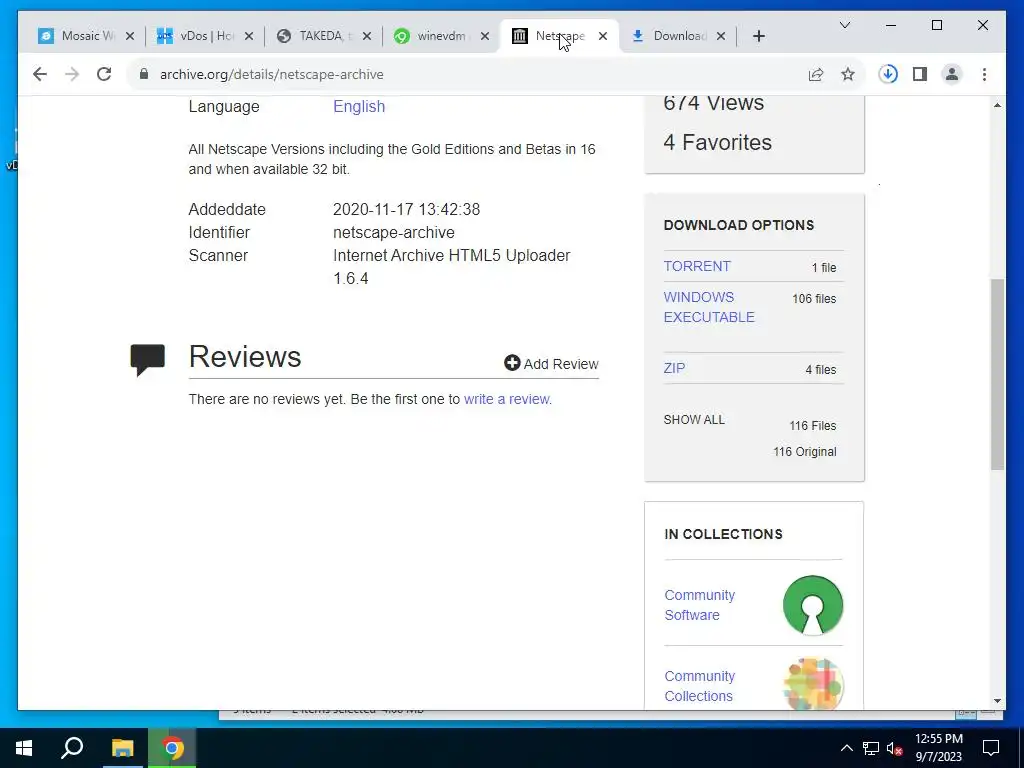
Task: Download the TORRENT file
Action: pos(697,266)
